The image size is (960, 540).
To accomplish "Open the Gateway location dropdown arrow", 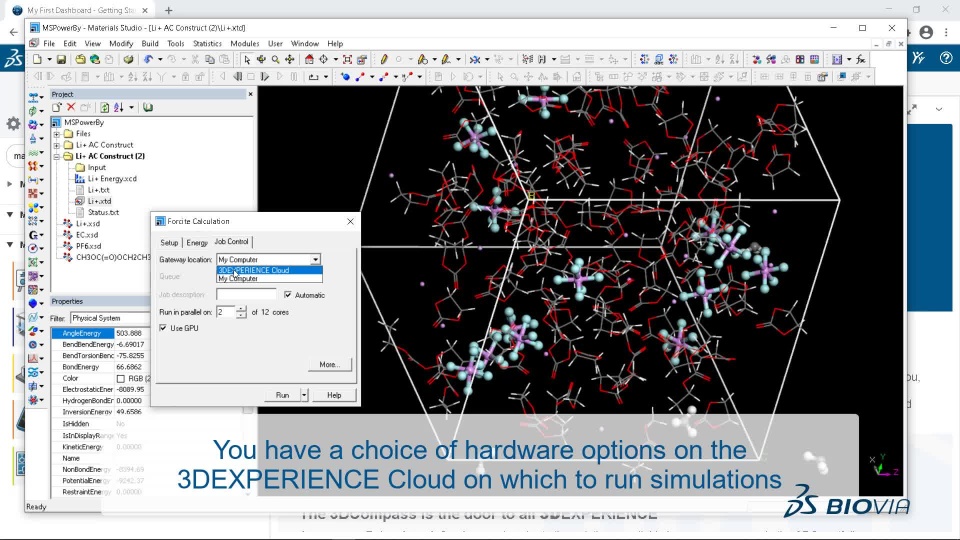I will [315, 260].
